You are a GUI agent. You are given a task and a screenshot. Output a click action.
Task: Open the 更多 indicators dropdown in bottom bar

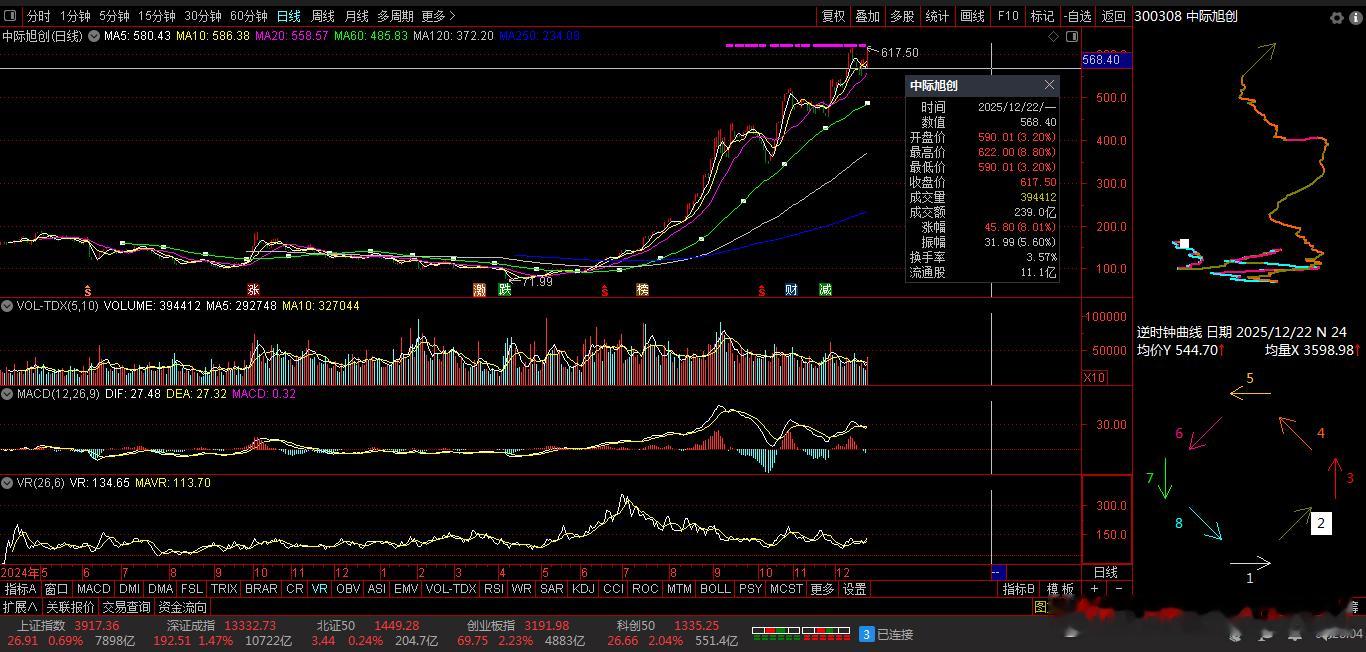tap(822, 589)
